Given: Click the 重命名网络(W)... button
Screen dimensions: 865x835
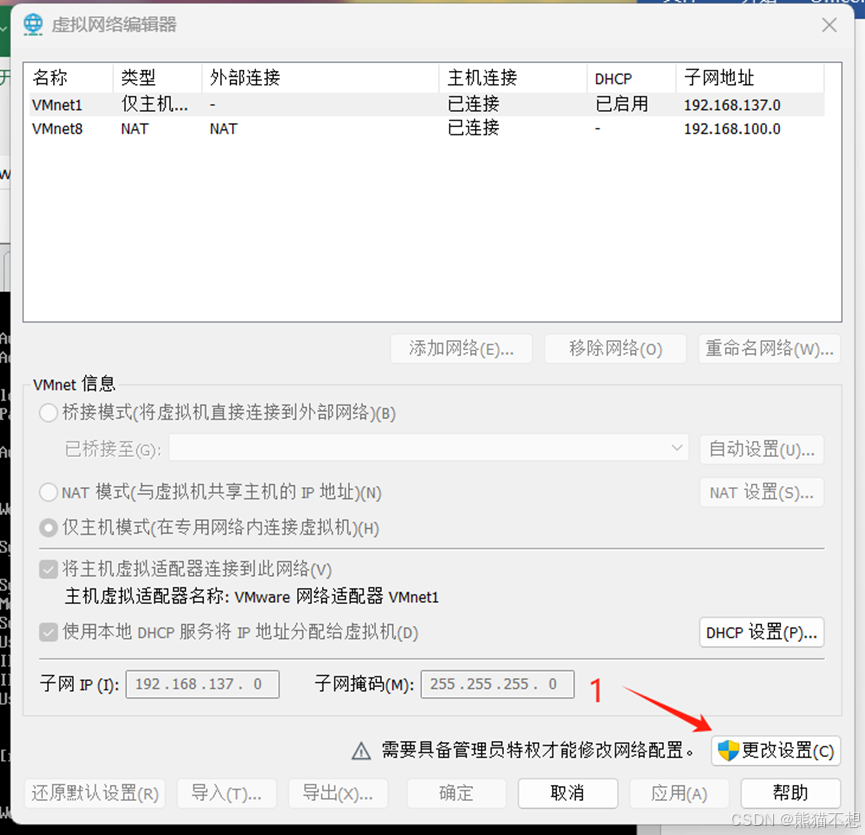Looking at the screenshot, I should pos(770,349).
